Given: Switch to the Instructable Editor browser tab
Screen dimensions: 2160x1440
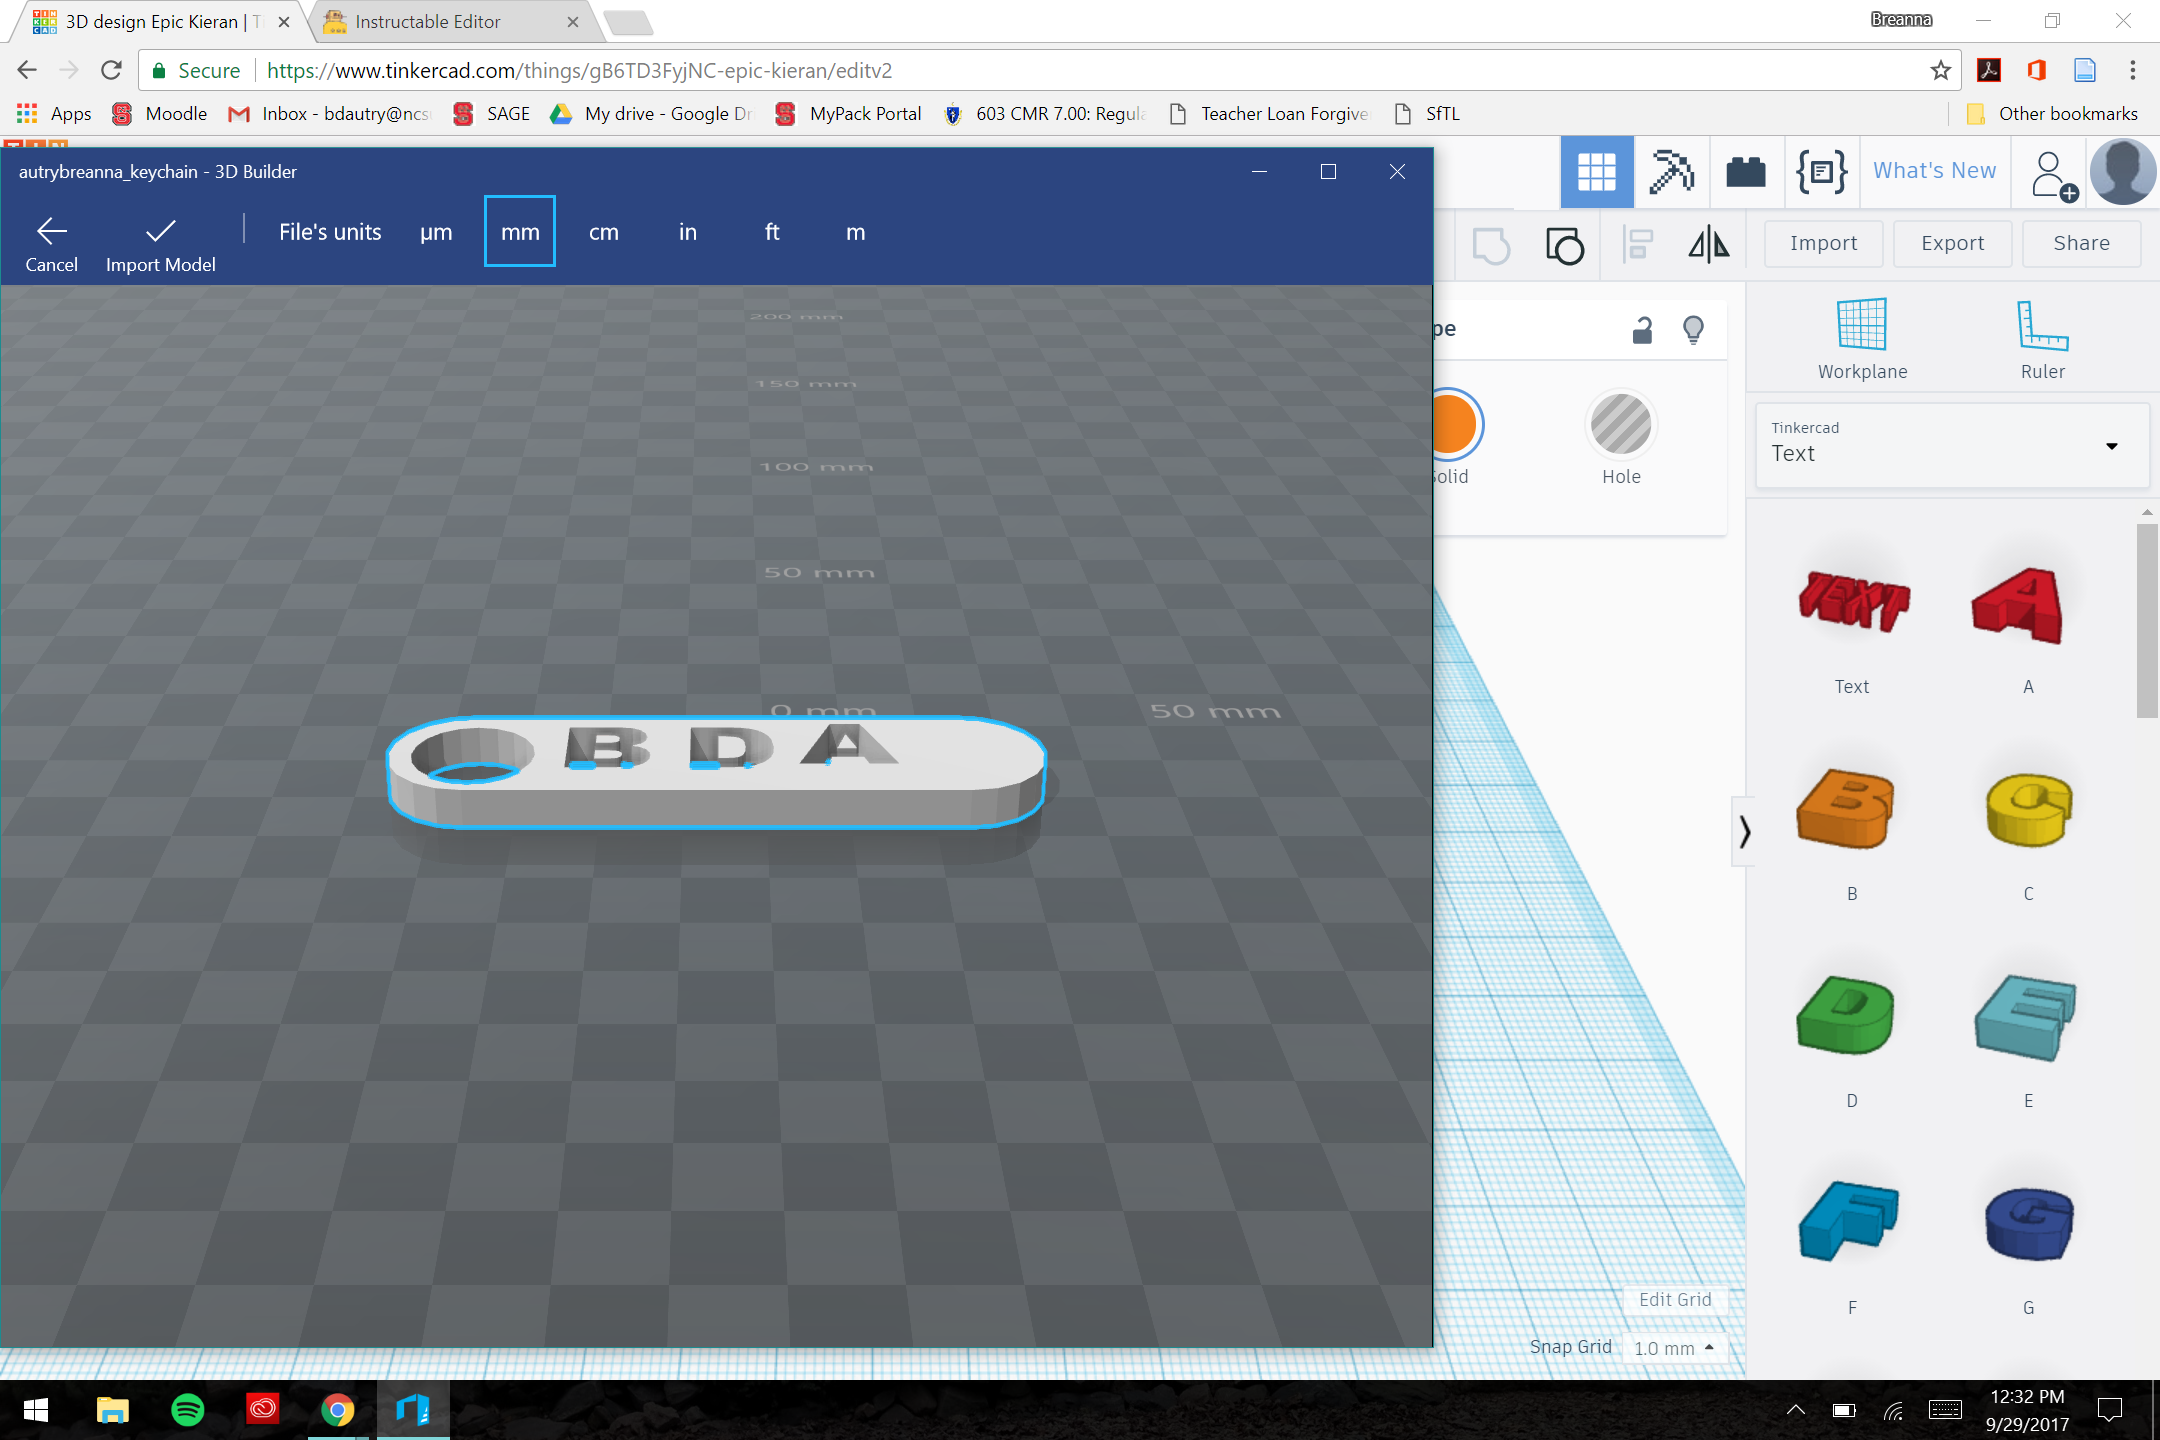Looking at the screenshot, I should click(430, 21).
